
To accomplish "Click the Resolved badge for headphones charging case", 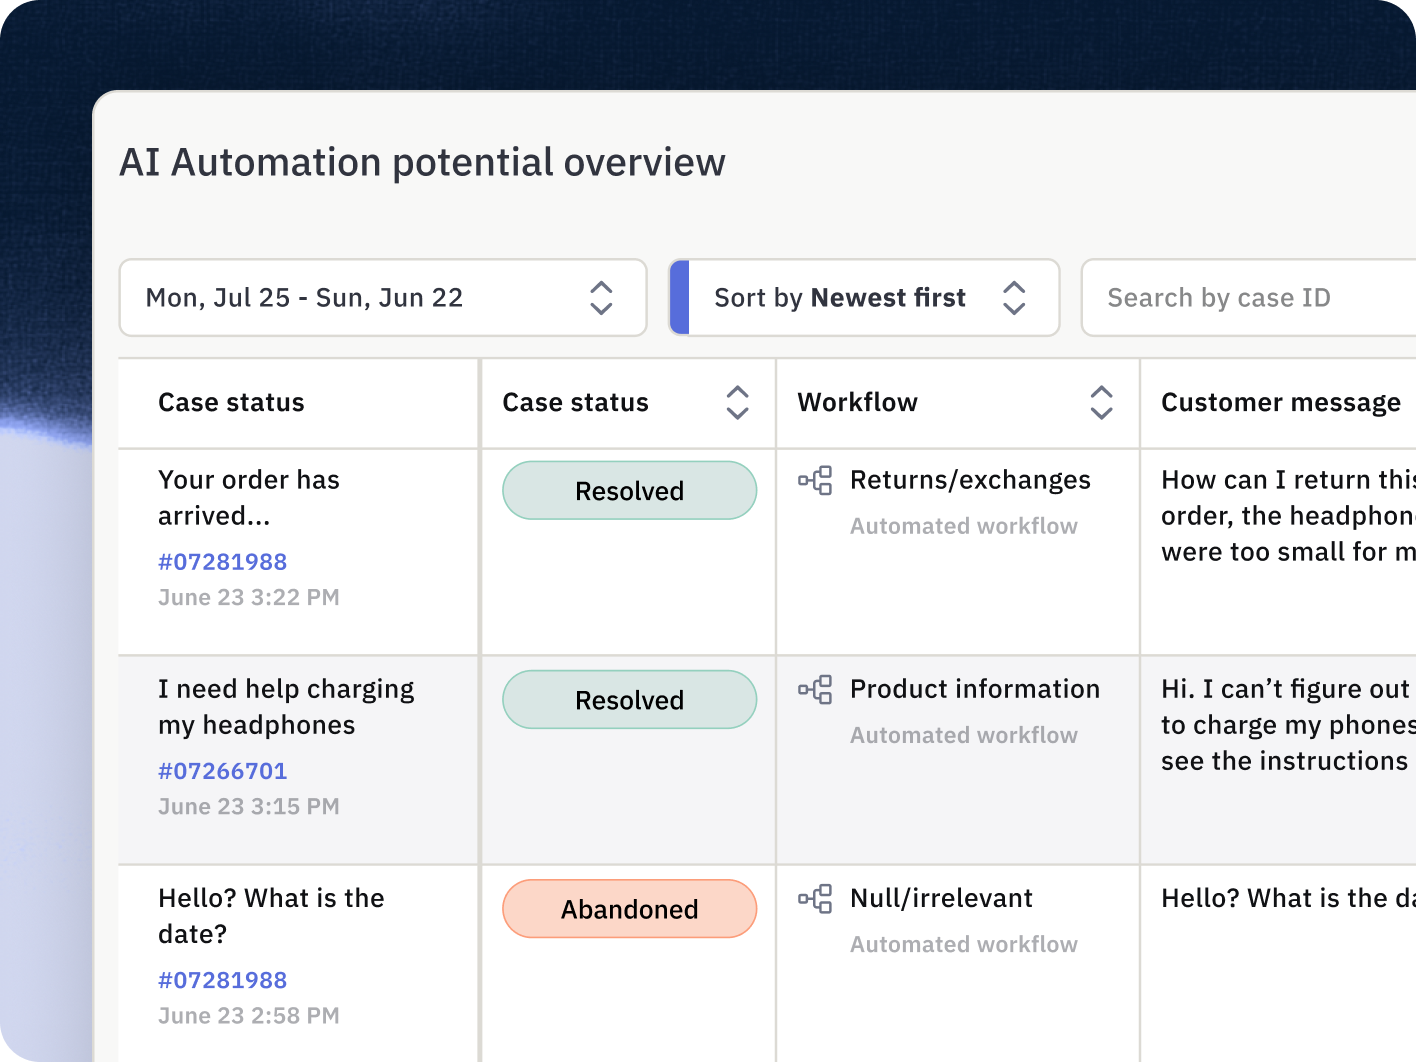I will 629,700.
